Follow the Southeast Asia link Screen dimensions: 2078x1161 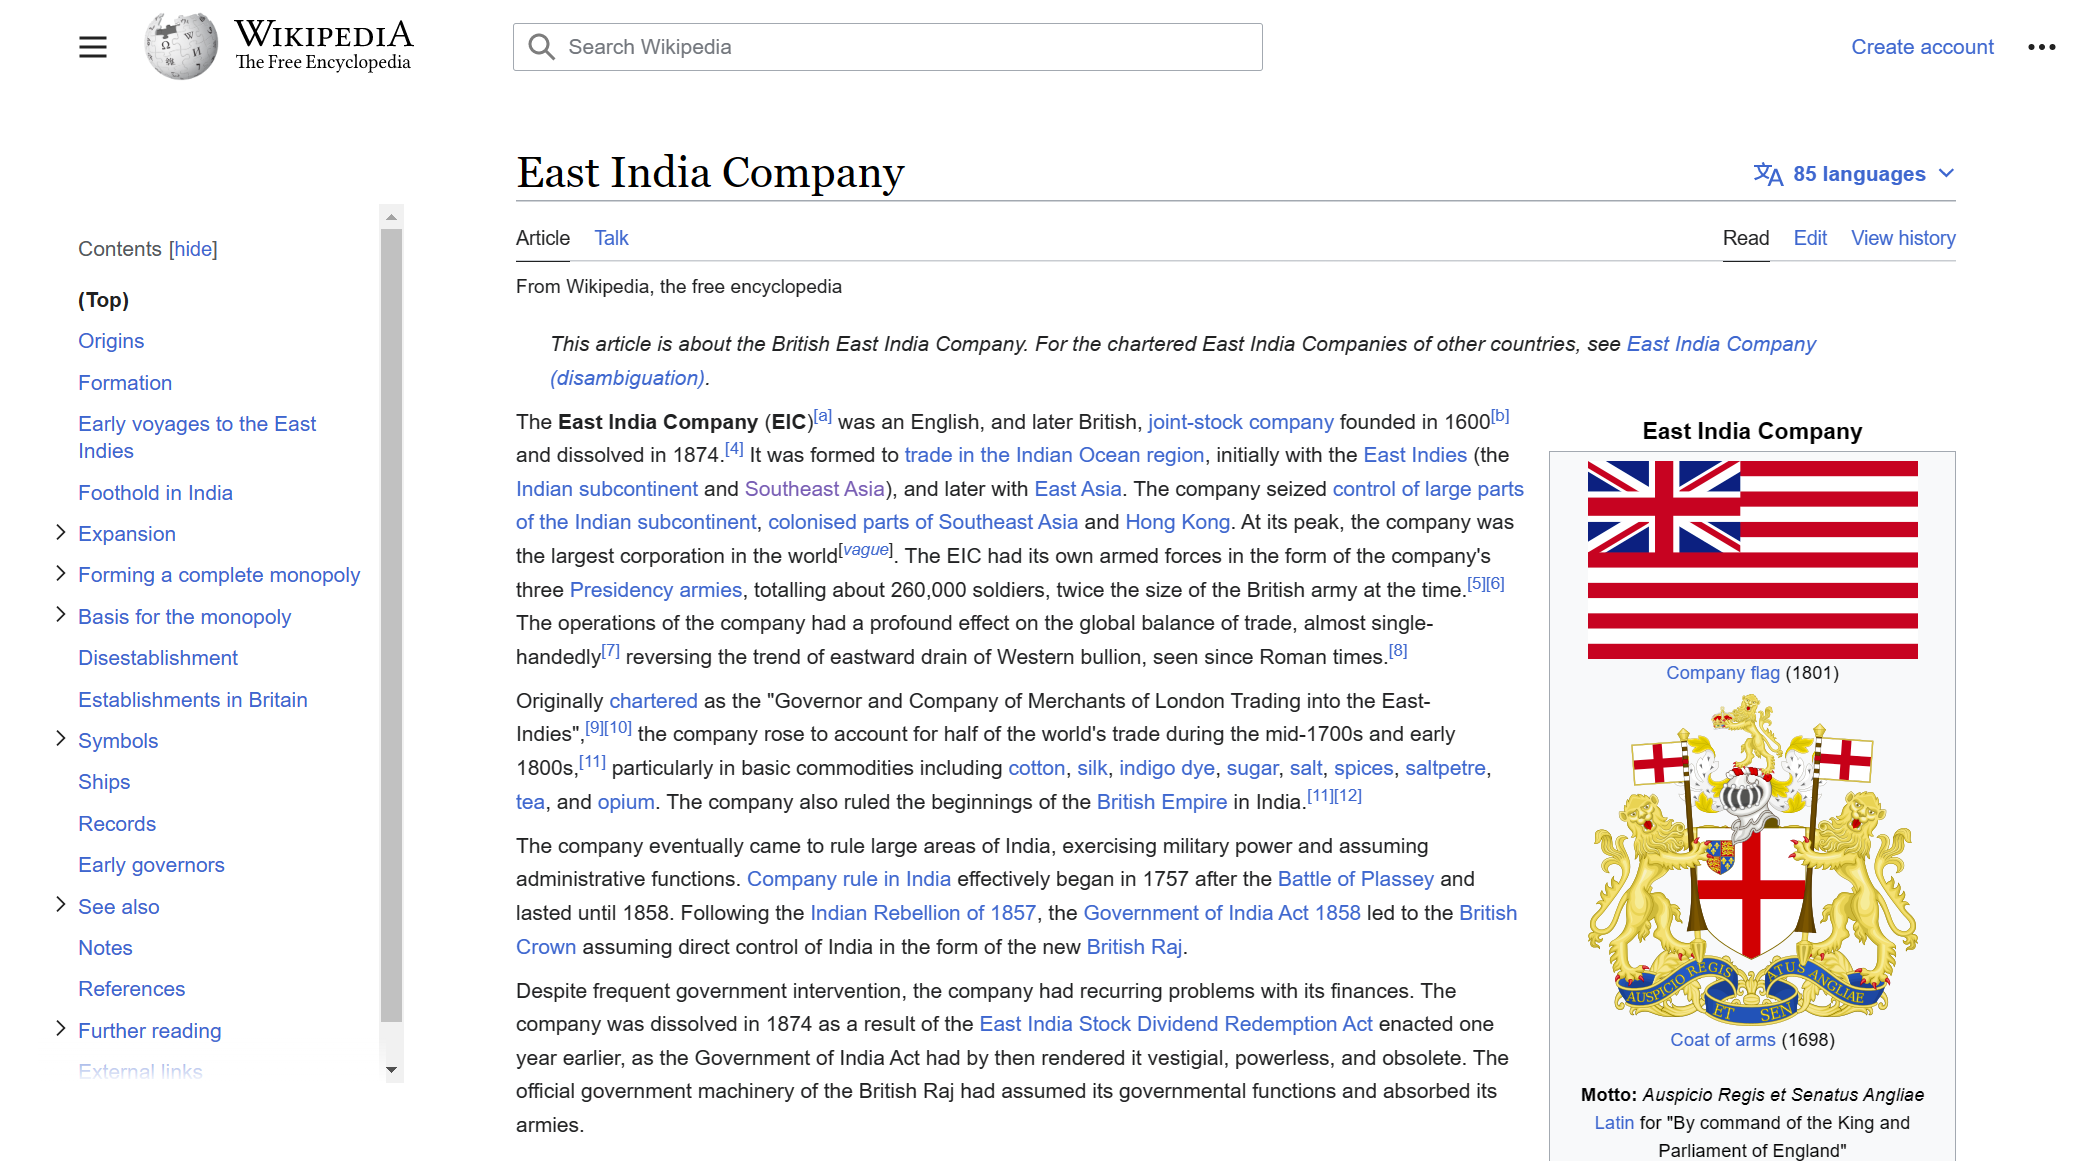[x=814, y=489]
